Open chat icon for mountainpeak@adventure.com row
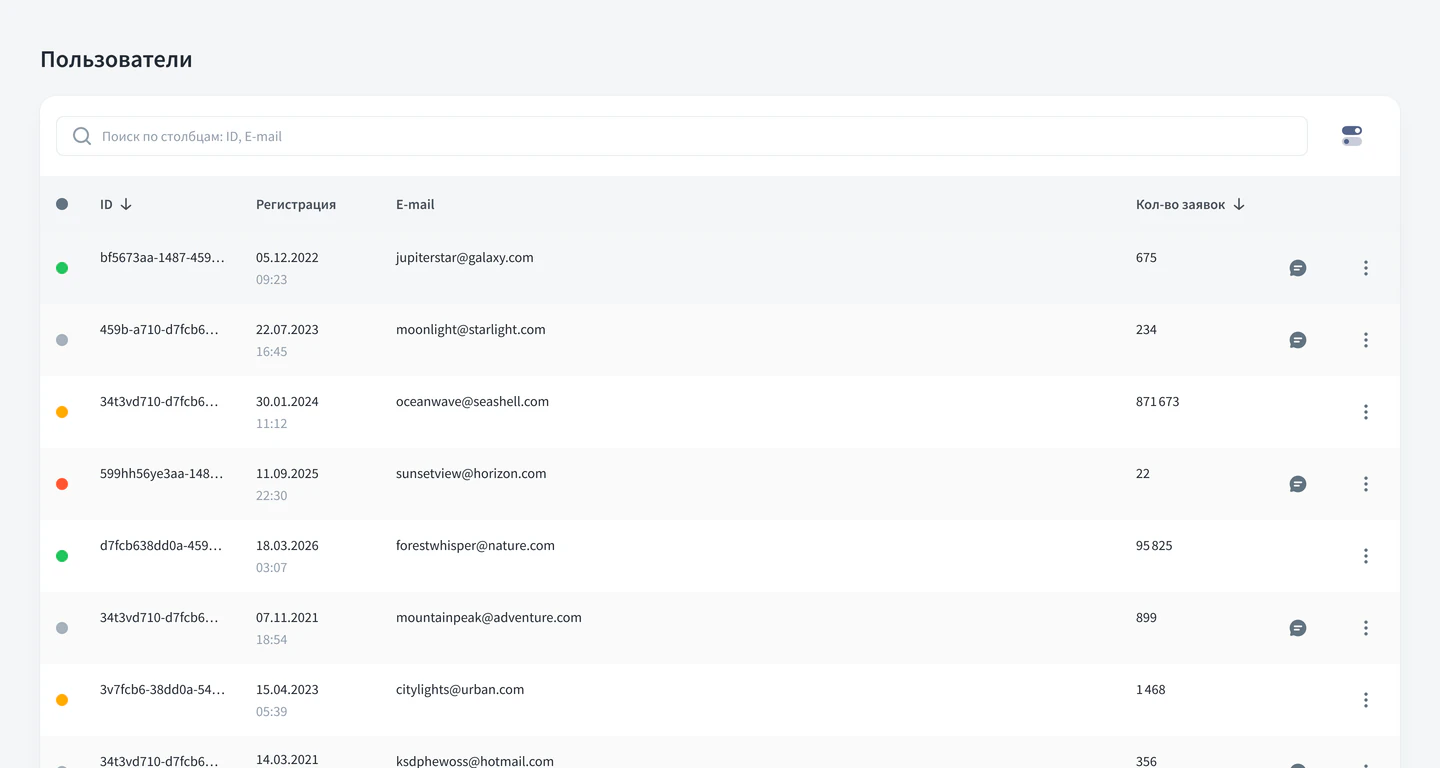The height and width of the screenshot is (768, 1440). 1298,628
